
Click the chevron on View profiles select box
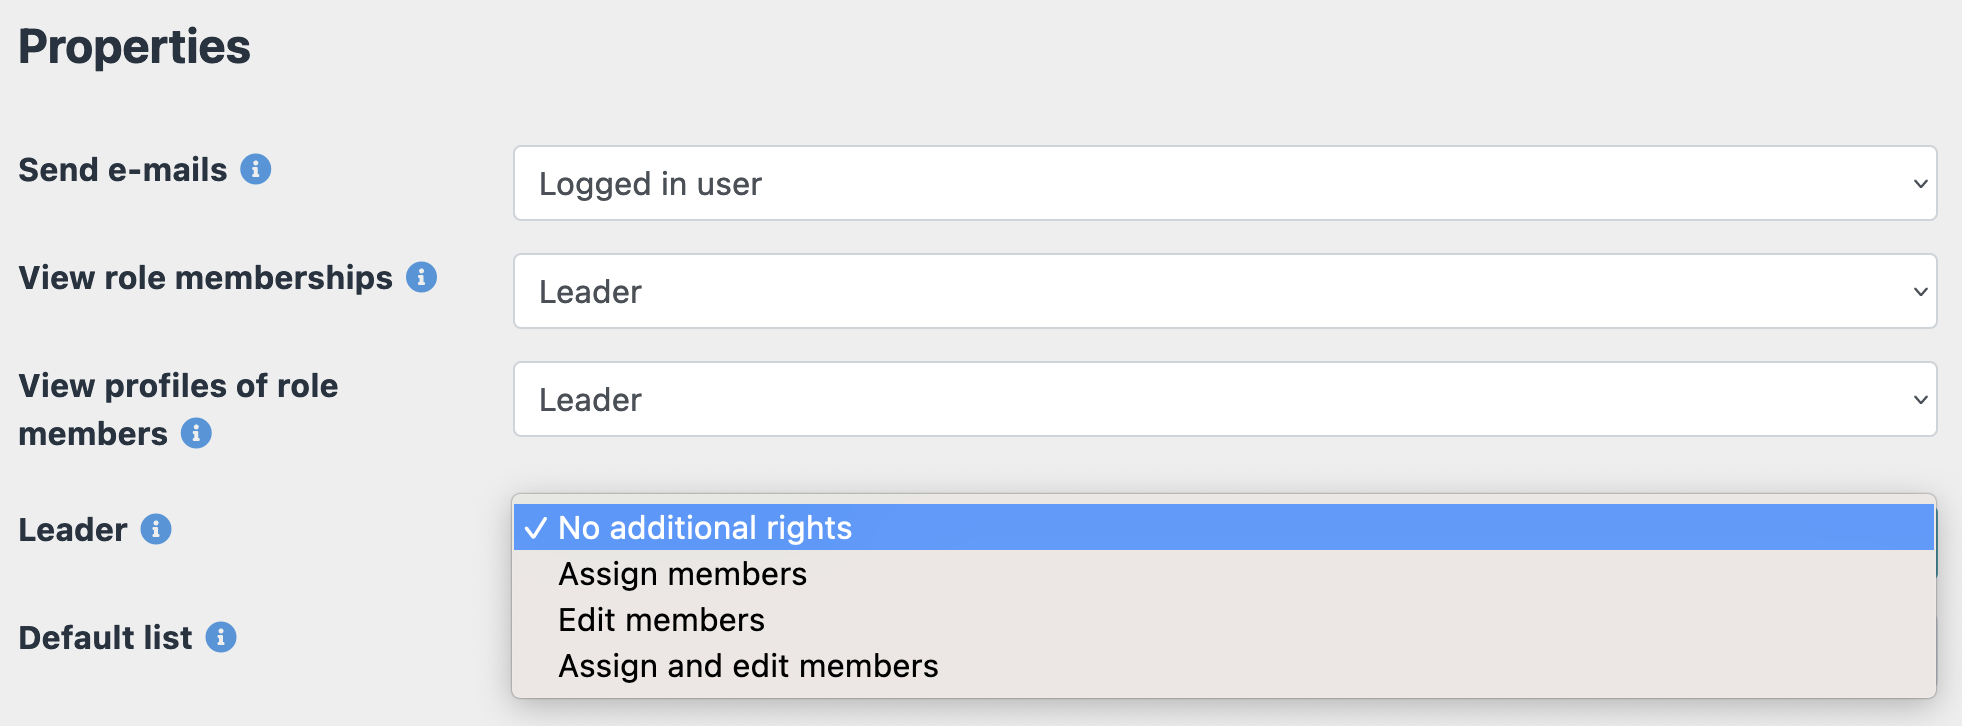tap(1920, 400)
